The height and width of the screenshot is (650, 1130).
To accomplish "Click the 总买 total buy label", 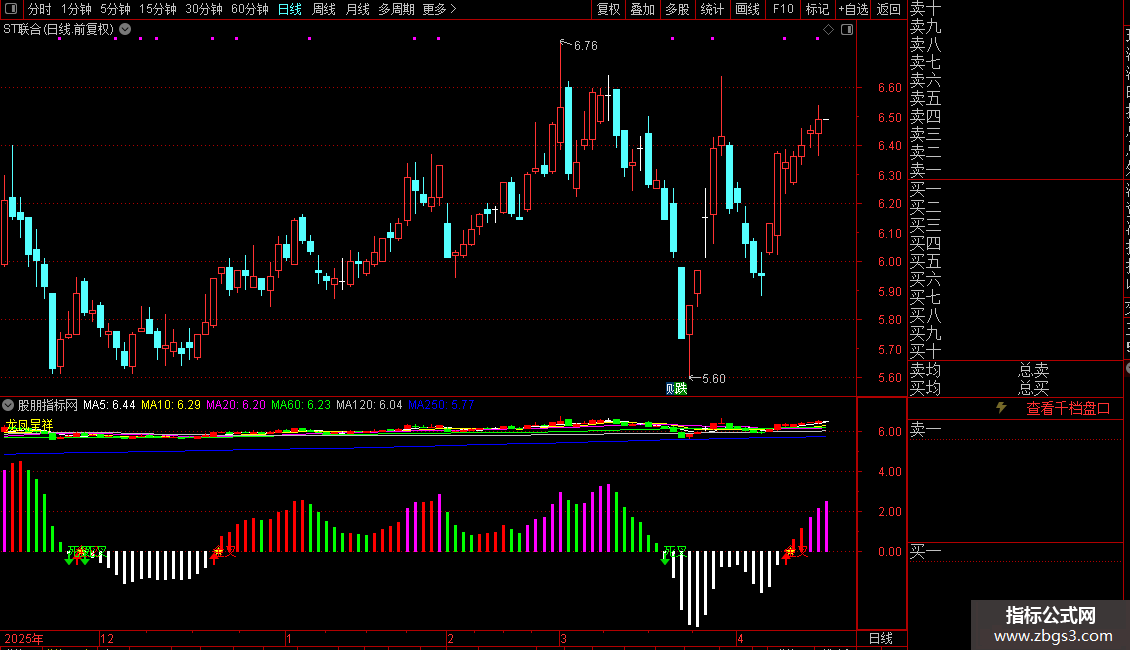I will (x=1033, y=388).
